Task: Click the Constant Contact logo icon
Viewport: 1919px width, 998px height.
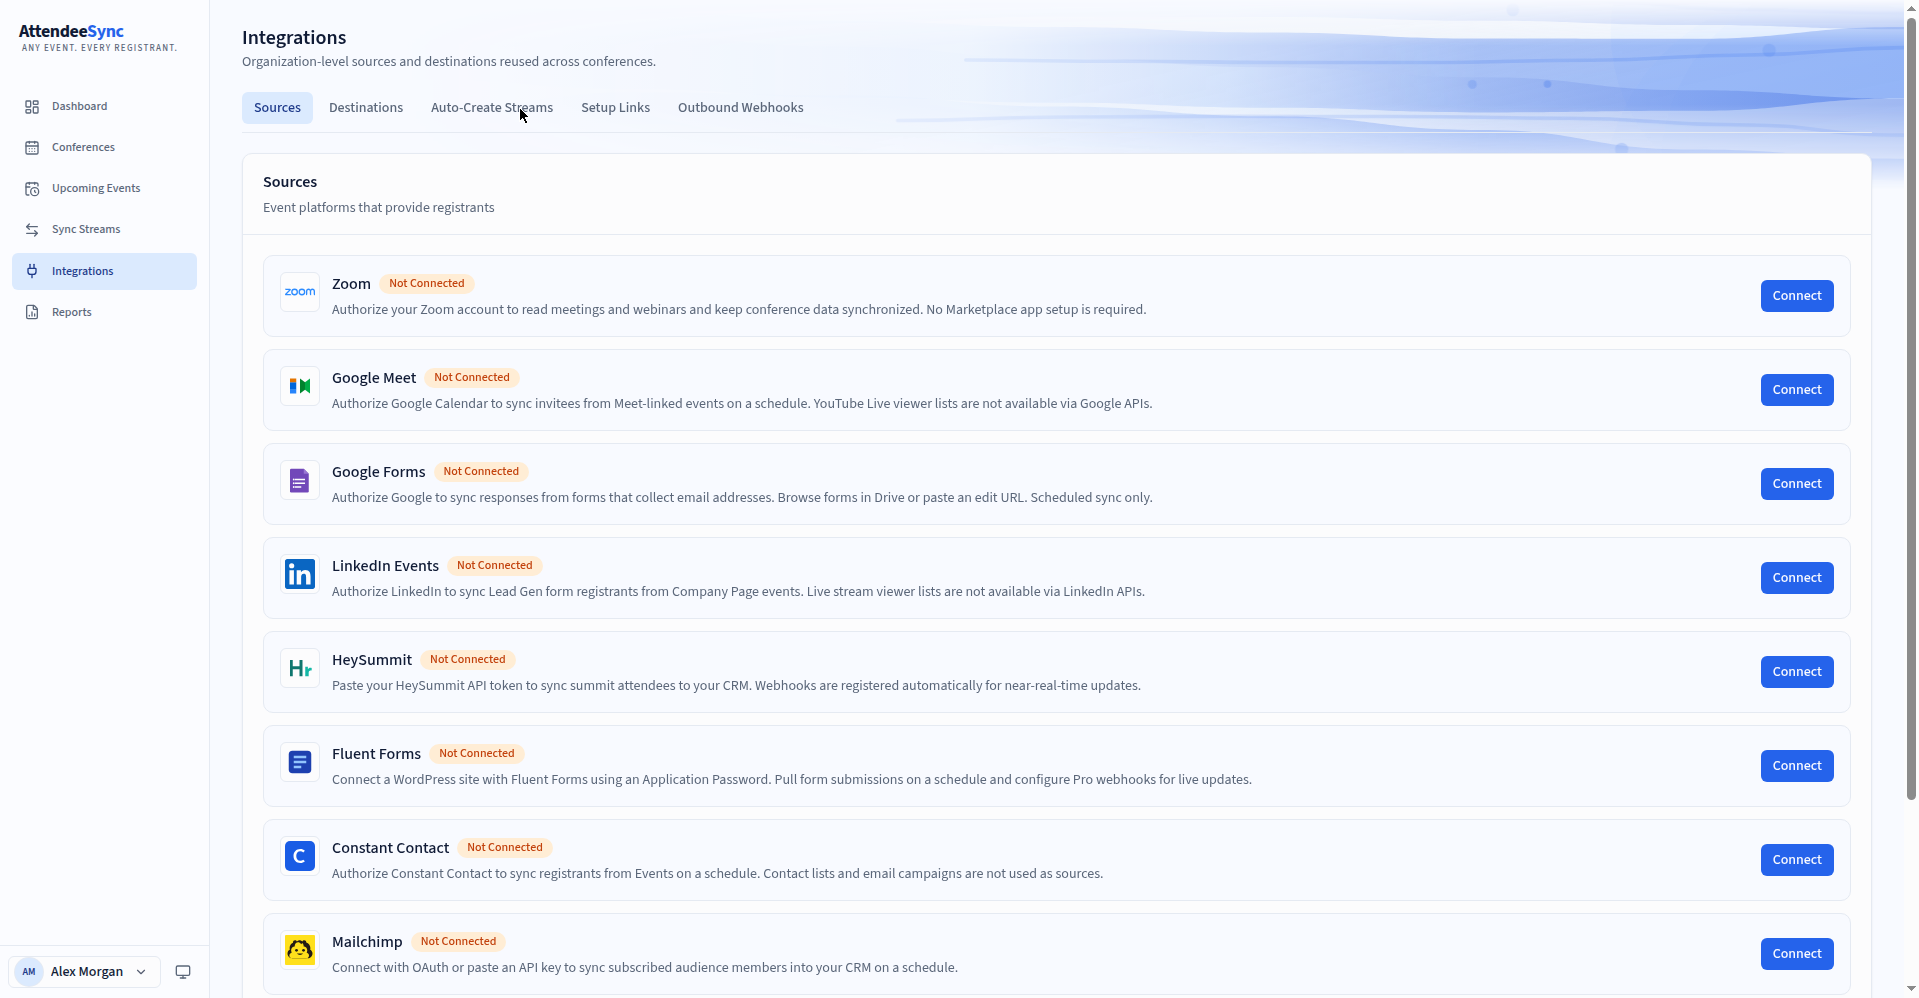Action: pyautogui.click(x=300, y=856)
